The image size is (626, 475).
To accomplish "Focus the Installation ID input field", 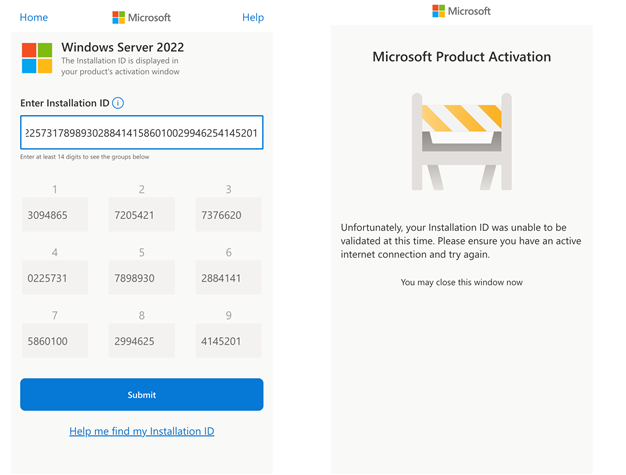I will click(x=142, y=133).
